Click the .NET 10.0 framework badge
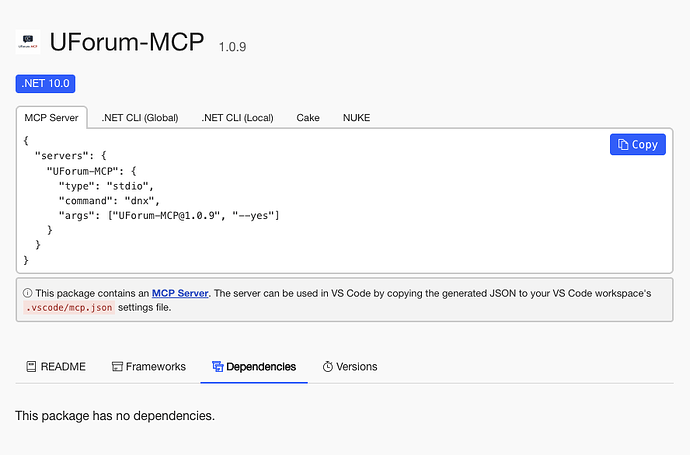This screenshot has width=690, height=455. [x=46, y=84]
